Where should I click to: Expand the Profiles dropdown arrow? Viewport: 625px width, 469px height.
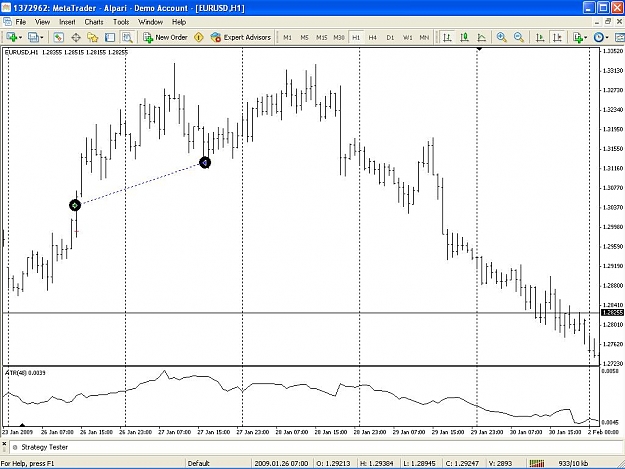(x=41, y=38)
